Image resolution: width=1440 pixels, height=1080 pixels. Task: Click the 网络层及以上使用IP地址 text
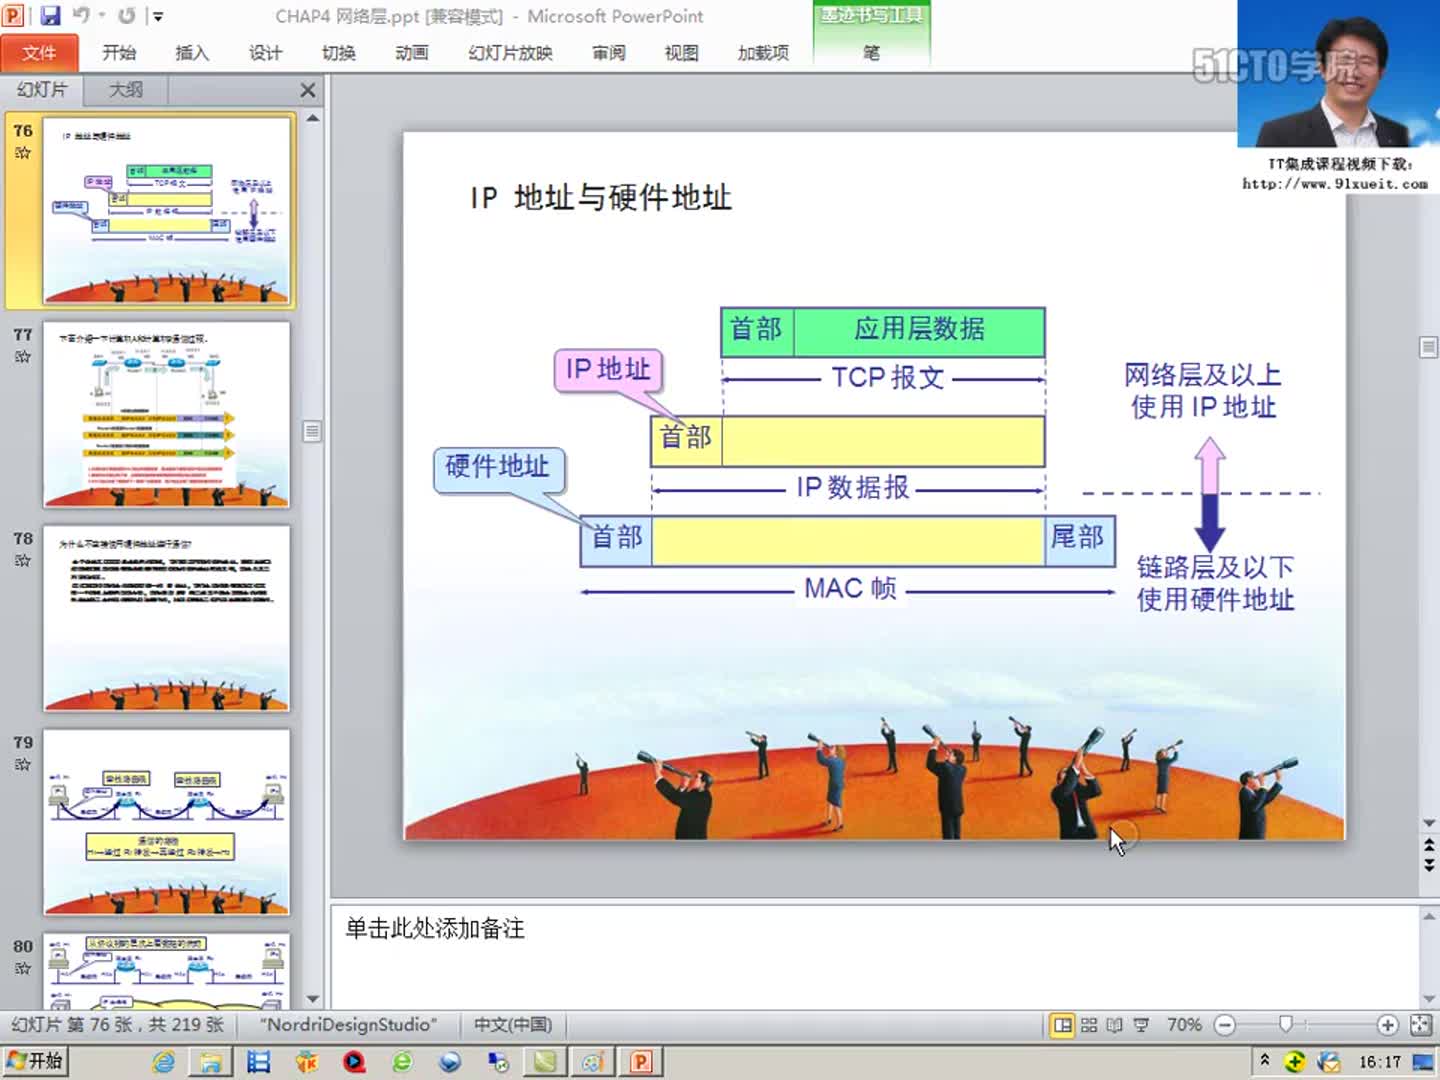[x=1203, y=391]
